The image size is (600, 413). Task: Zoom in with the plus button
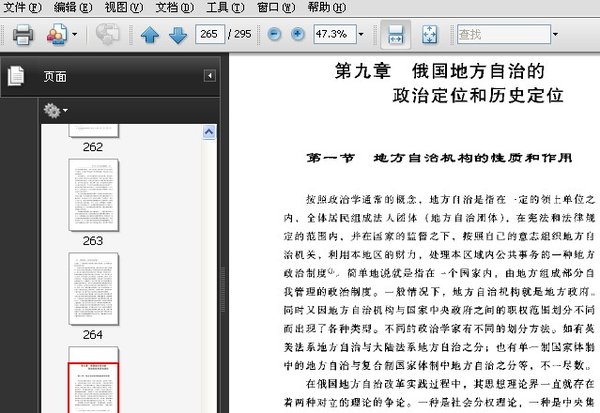click(298, 34)
